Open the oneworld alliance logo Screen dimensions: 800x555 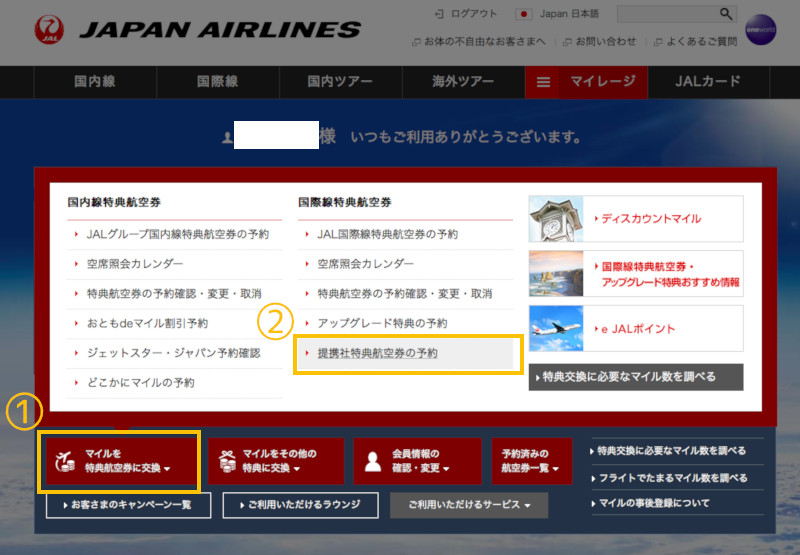point(760,30)
